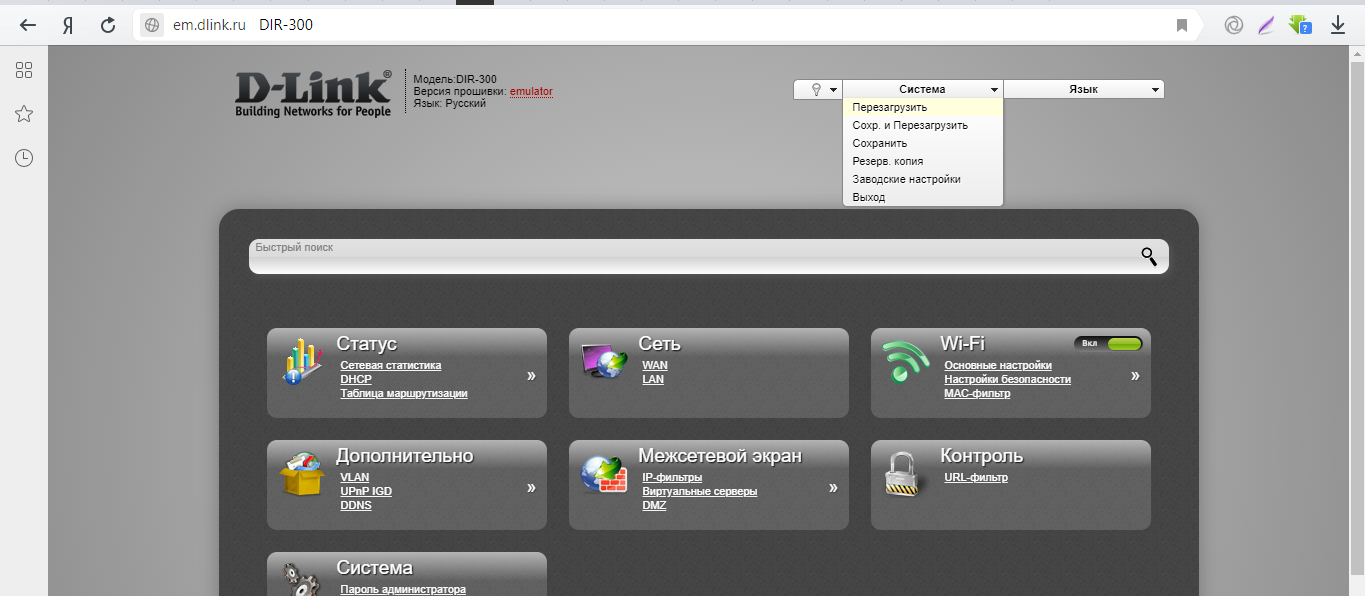This screenshot has width=1365, height=596.
Task: Open Таблица маршрутизации link
Action: (403, 393)
